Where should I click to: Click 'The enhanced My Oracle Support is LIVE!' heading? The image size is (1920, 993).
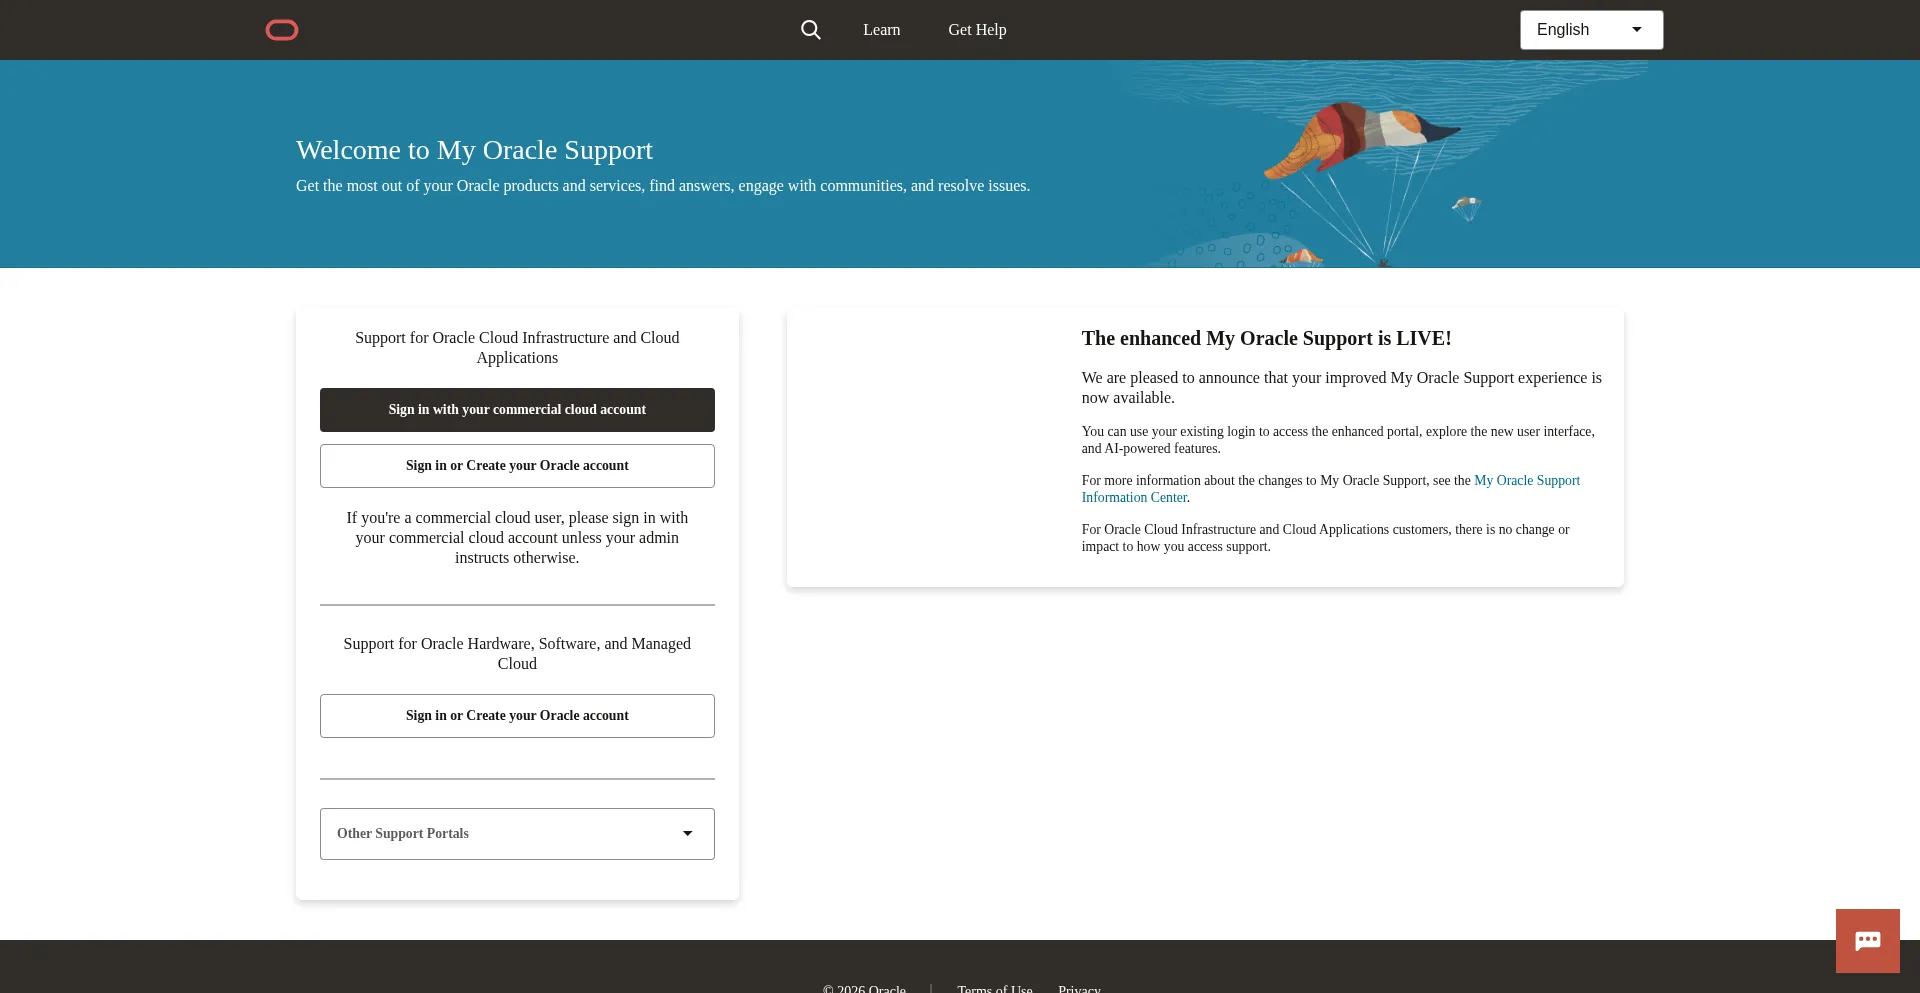(x=1267, y=338)
